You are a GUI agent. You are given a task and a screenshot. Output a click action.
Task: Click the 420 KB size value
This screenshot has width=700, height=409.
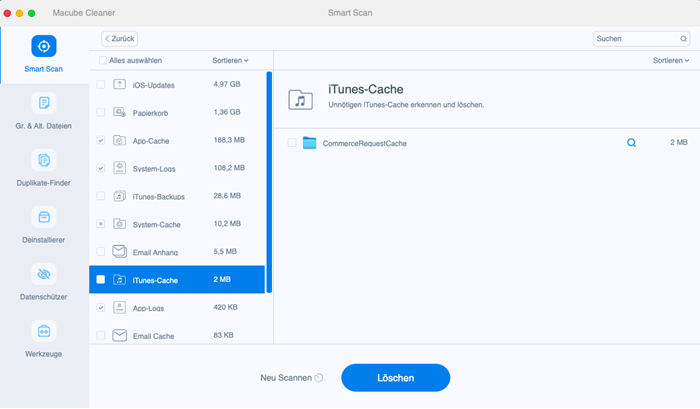[x=225, y=307]
